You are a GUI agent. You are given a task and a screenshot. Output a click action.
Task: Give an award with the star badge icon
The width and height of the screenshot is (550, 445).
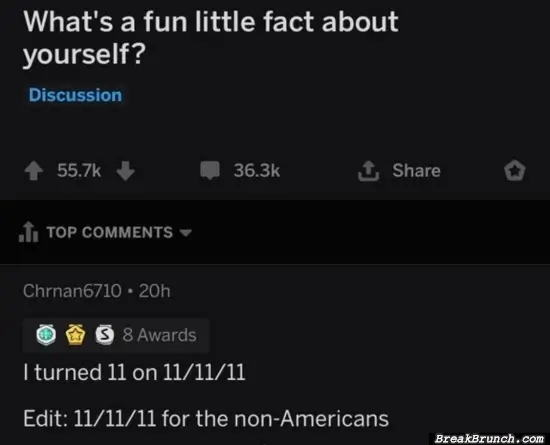click(515, 170)
